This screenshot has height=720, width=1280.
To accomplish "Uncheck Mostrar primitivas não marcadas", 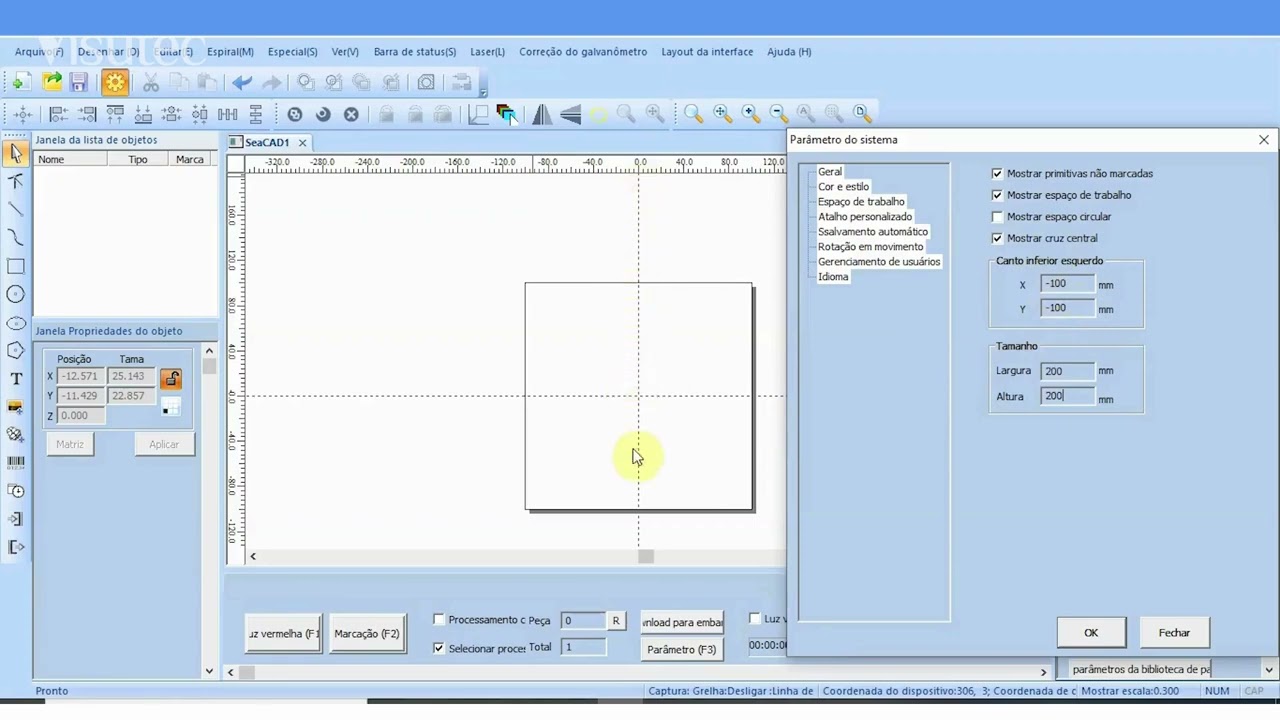I will (x=997, y=174).
